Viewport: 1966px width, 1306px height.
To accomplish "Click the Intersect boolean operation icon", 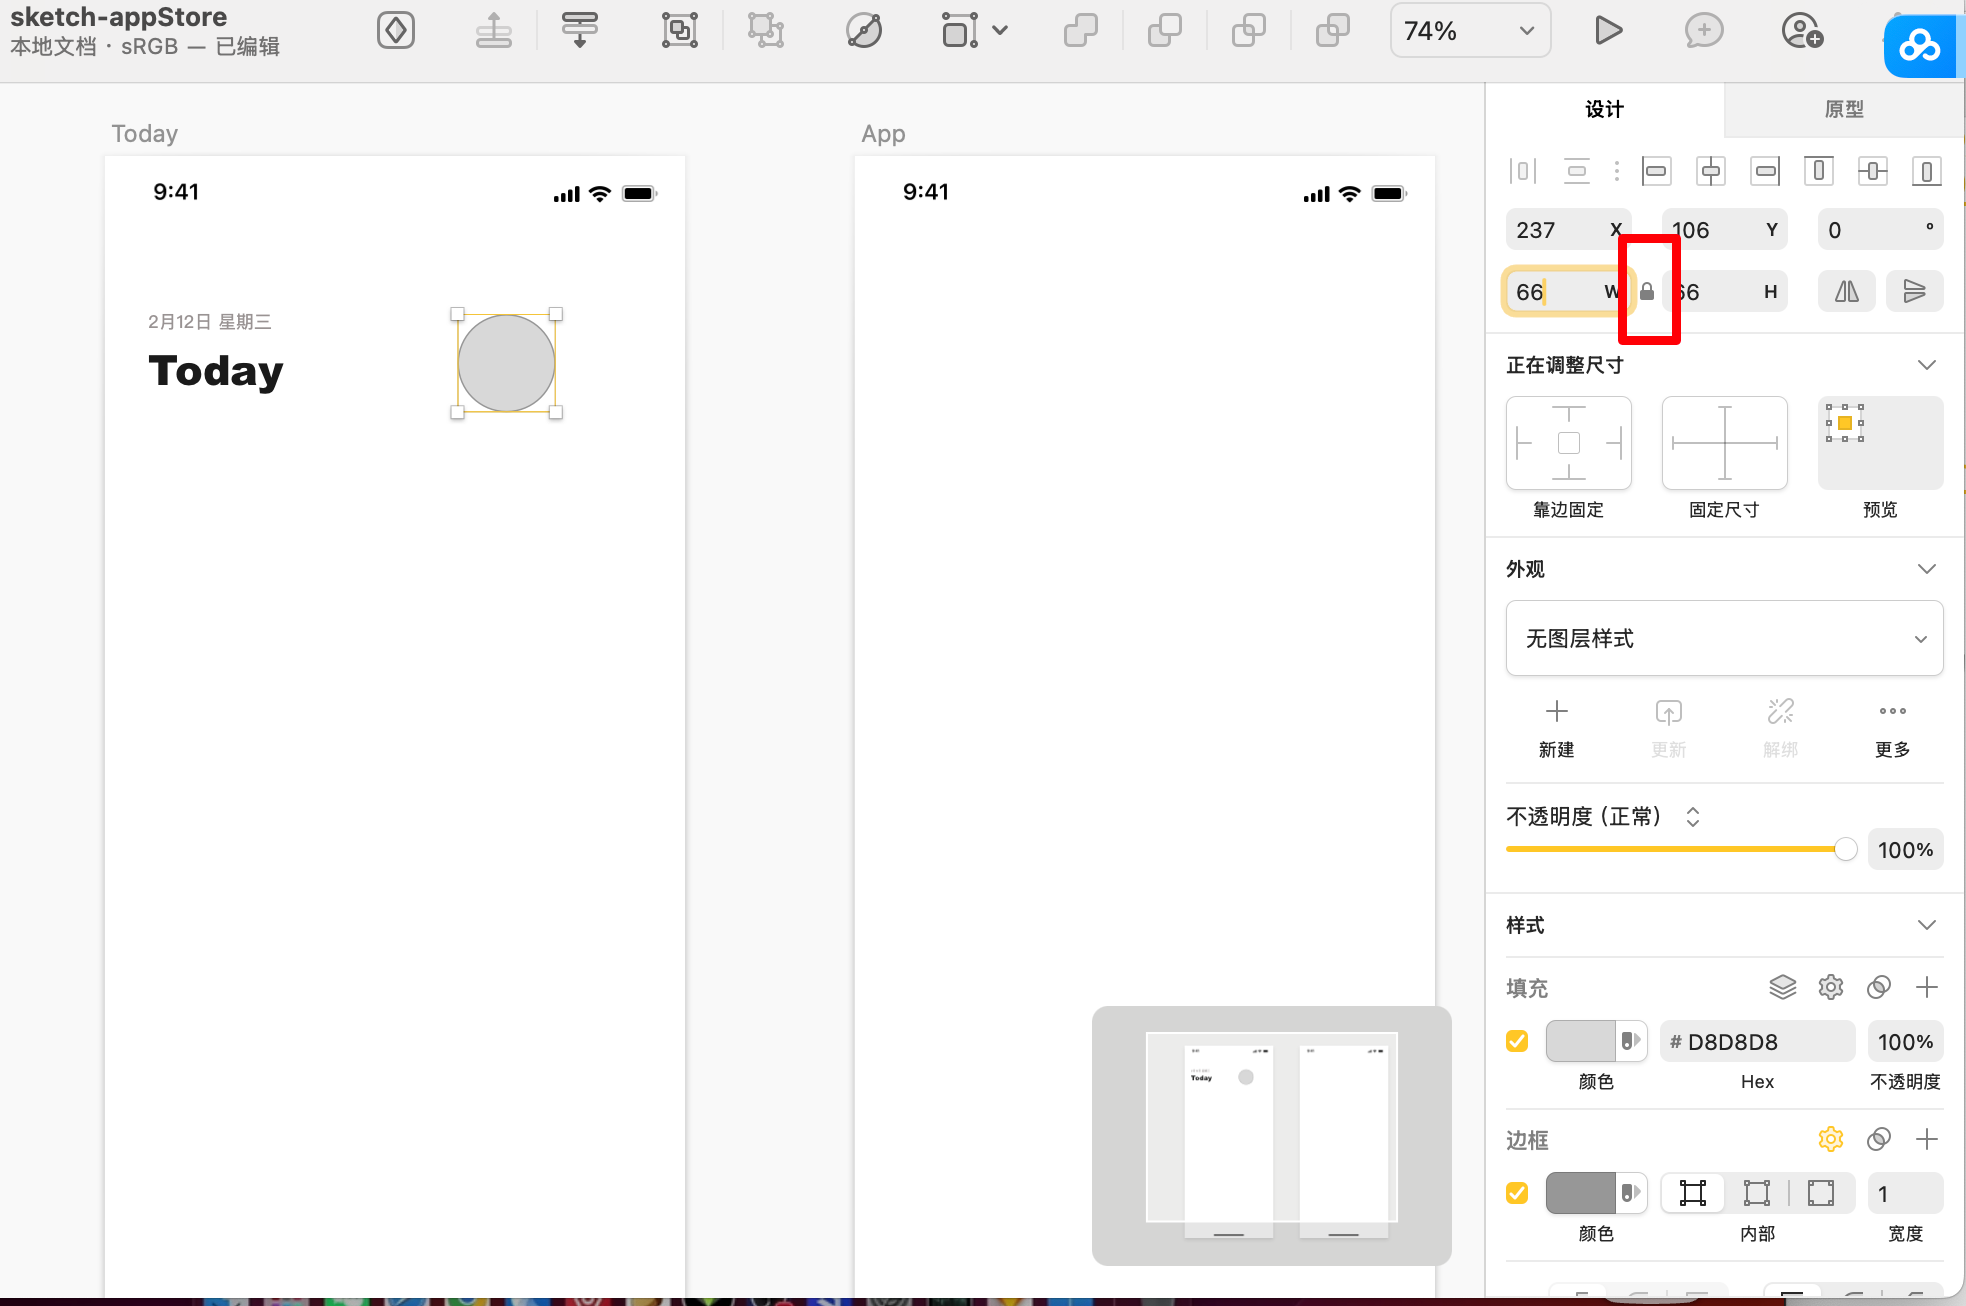I will point(1248,31).
